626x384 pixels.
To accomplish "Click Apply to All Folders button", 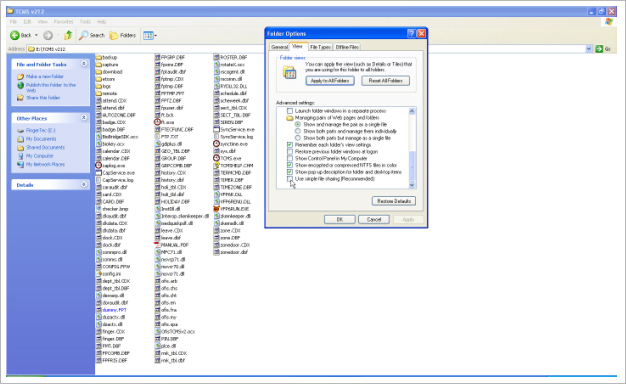I will 330,81.
